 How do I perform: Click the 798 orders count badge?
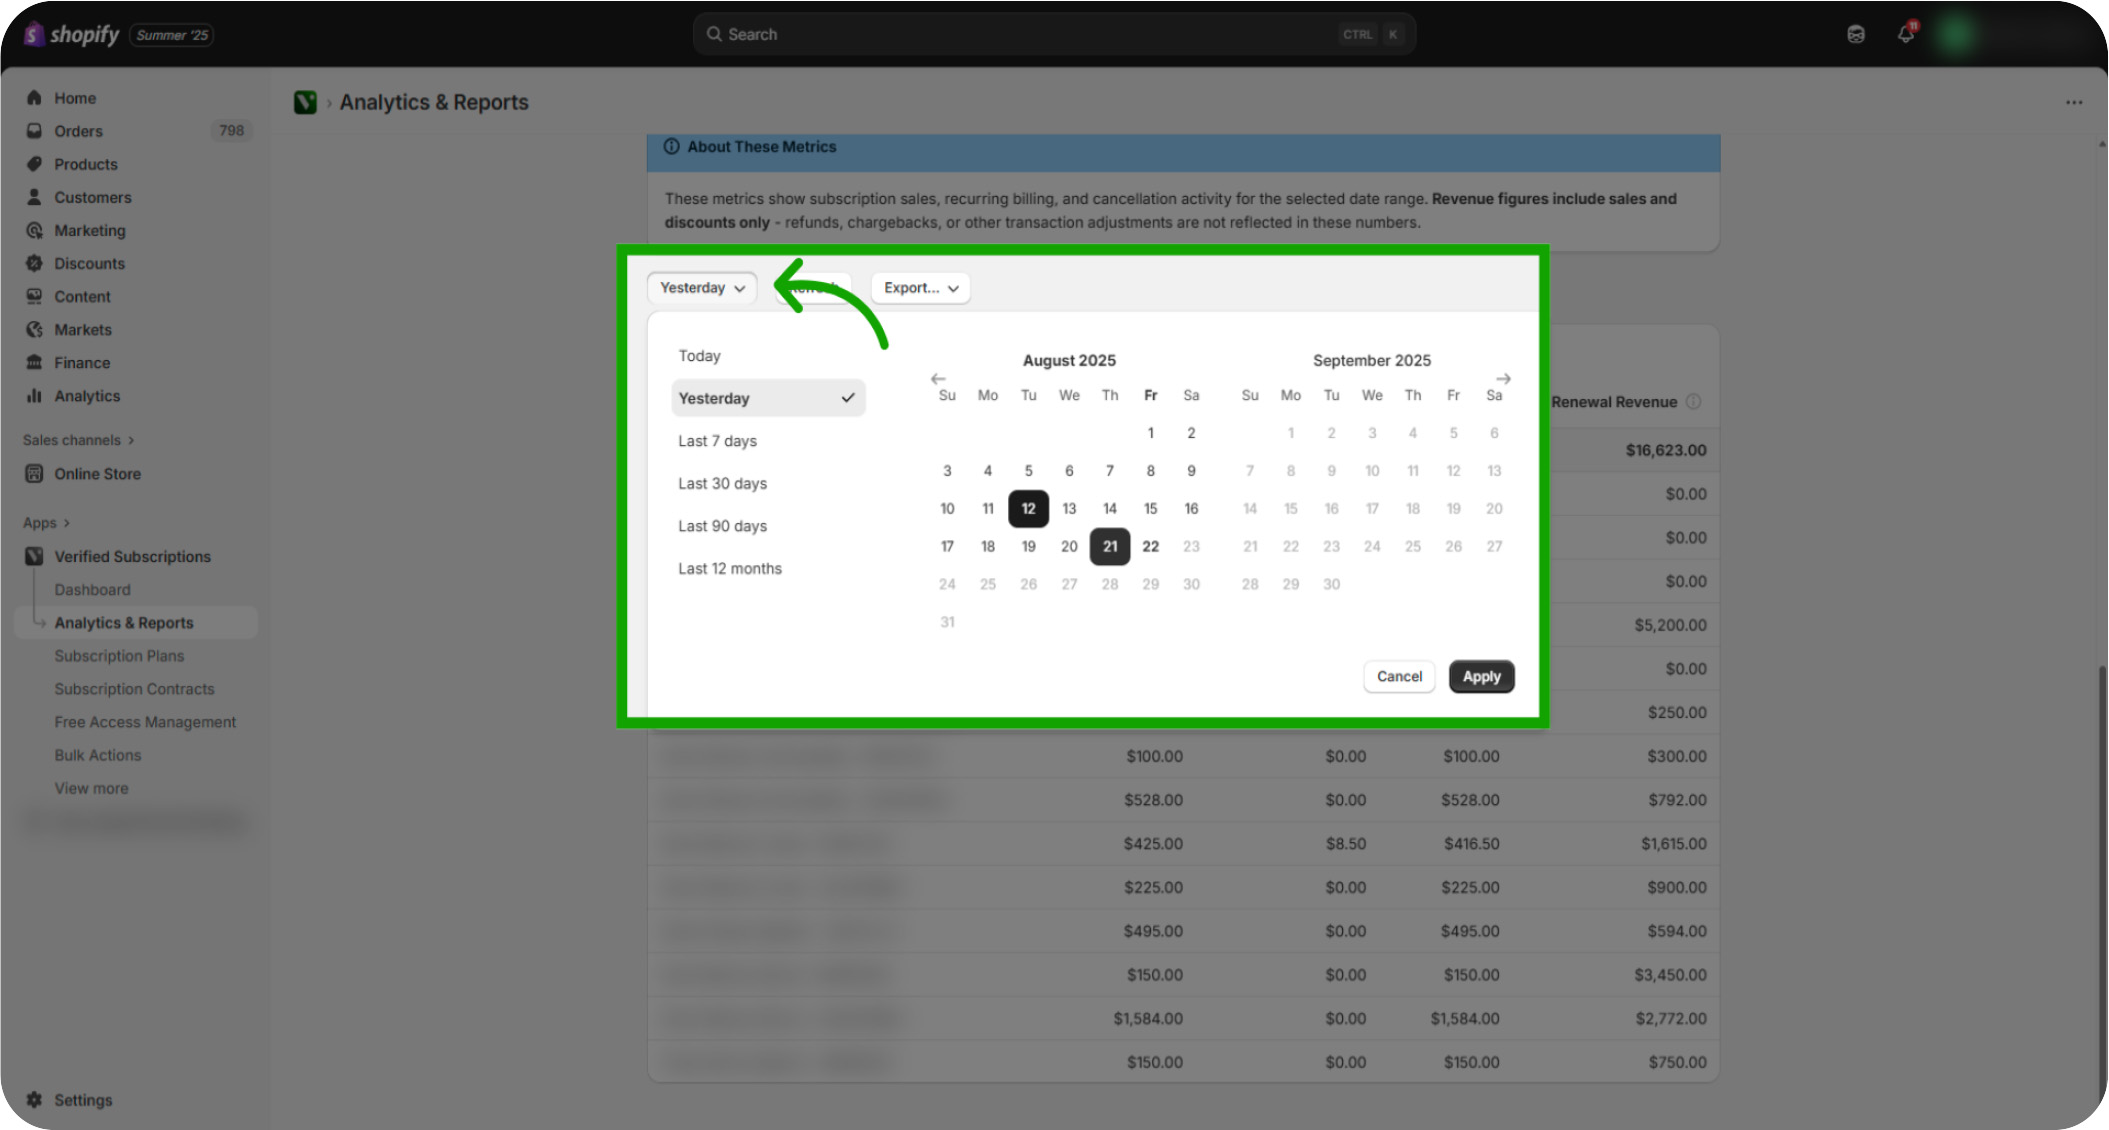[231, 130]
